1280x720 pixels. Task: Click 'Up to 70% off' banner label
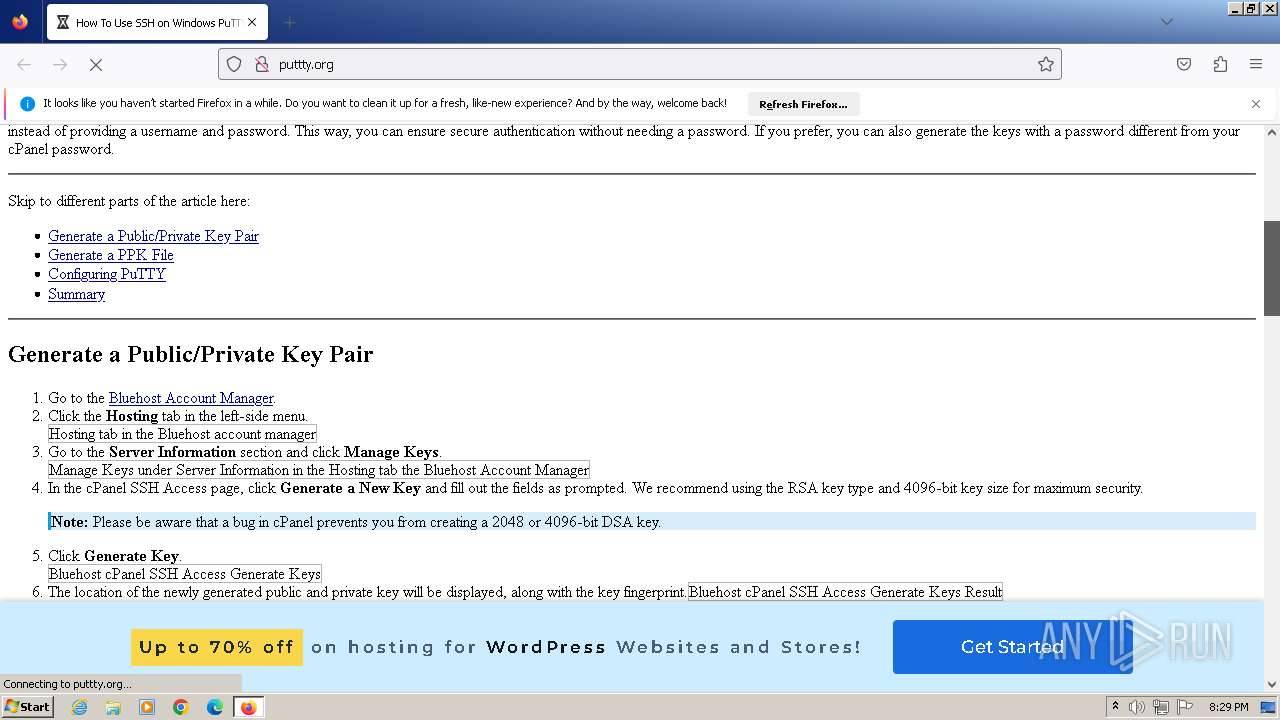click(216, 647)
